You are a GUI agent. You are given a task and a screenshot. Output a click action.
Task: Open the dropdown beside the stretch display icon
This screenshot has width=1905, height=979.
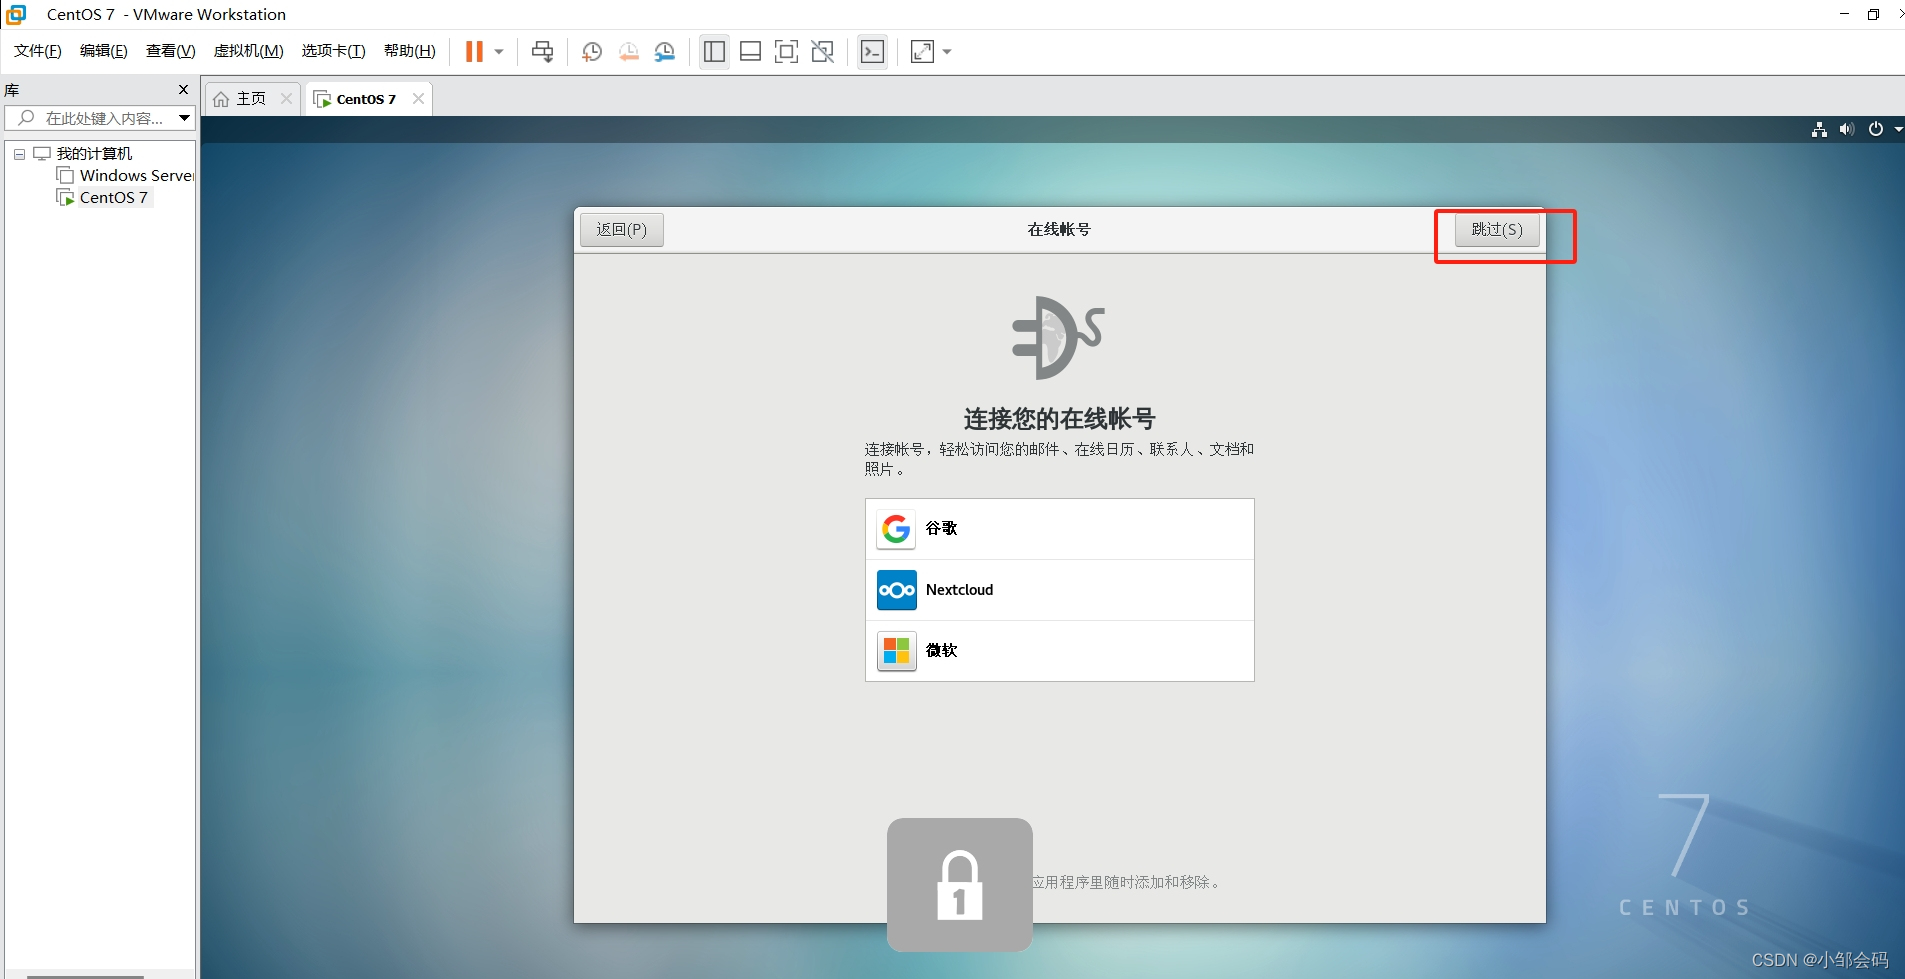(x=947, y=52)
